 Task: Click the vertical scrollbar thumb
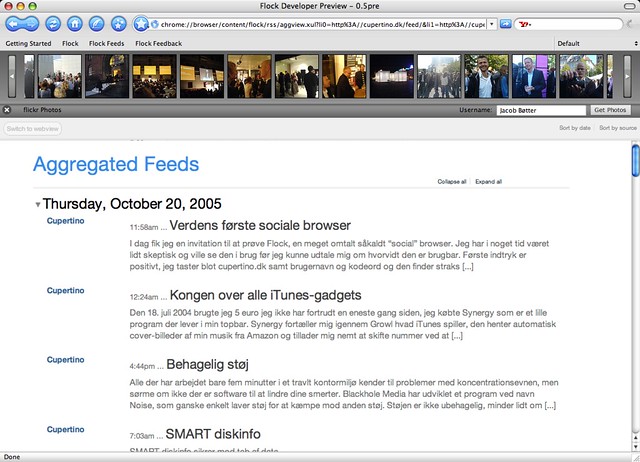pos(636,161)
